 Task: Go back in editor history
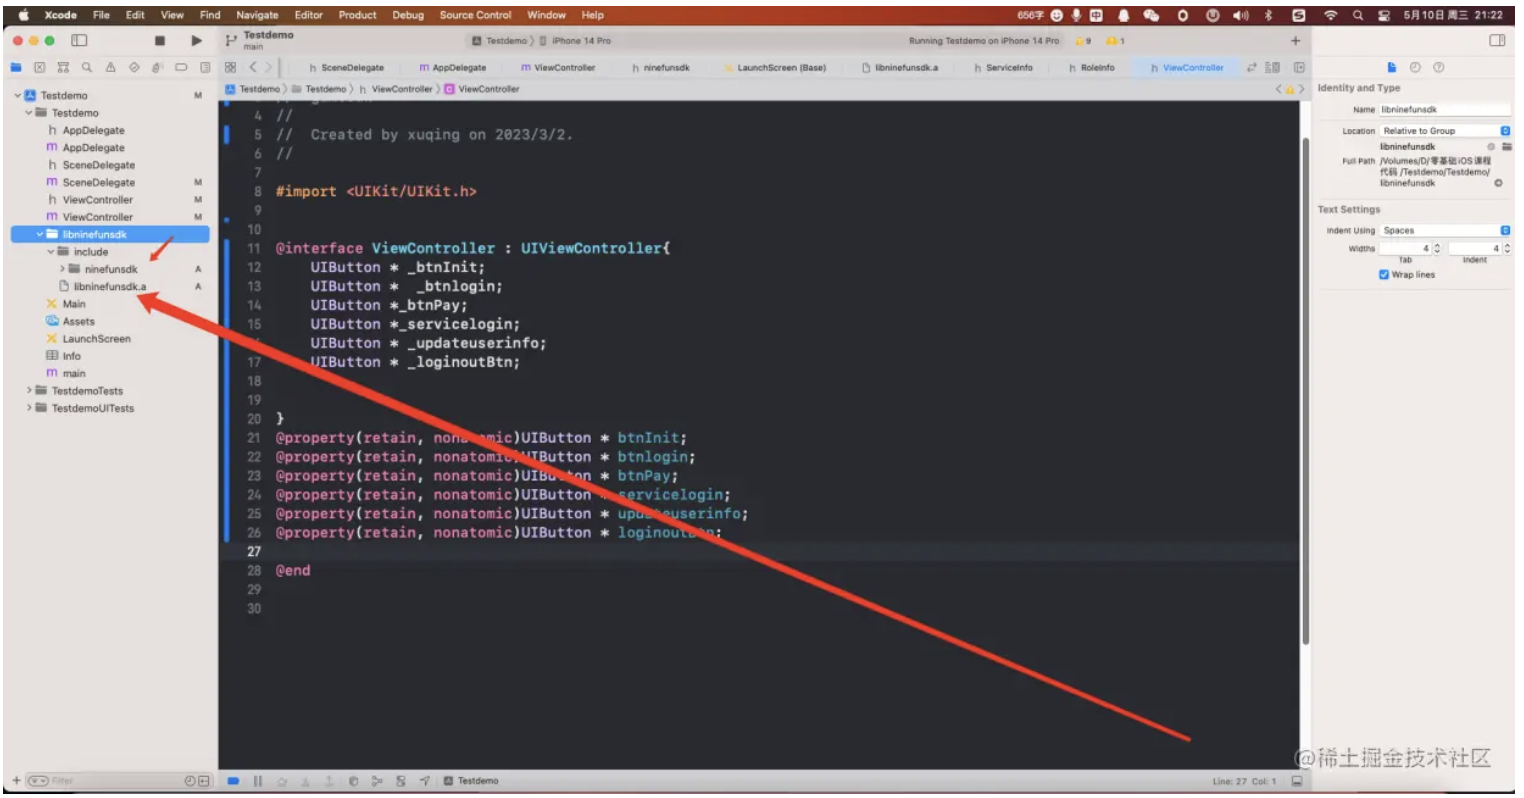[253, 67]
